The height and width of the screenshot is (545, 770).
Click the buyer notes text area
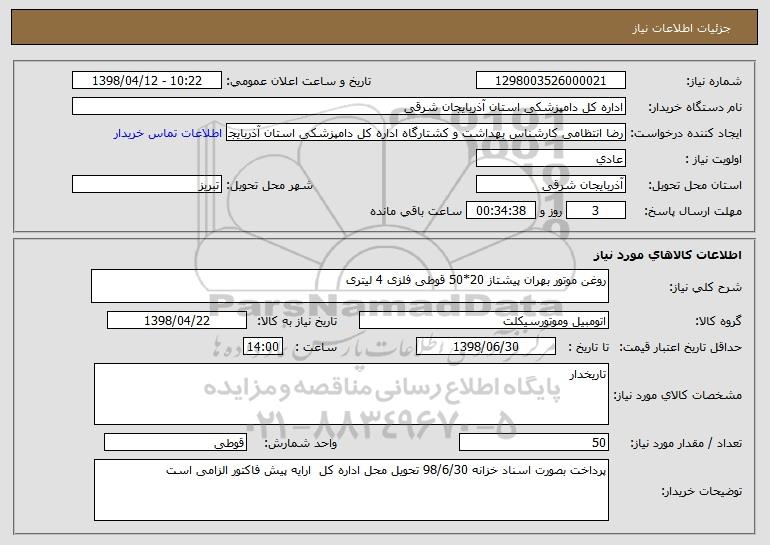351,490
